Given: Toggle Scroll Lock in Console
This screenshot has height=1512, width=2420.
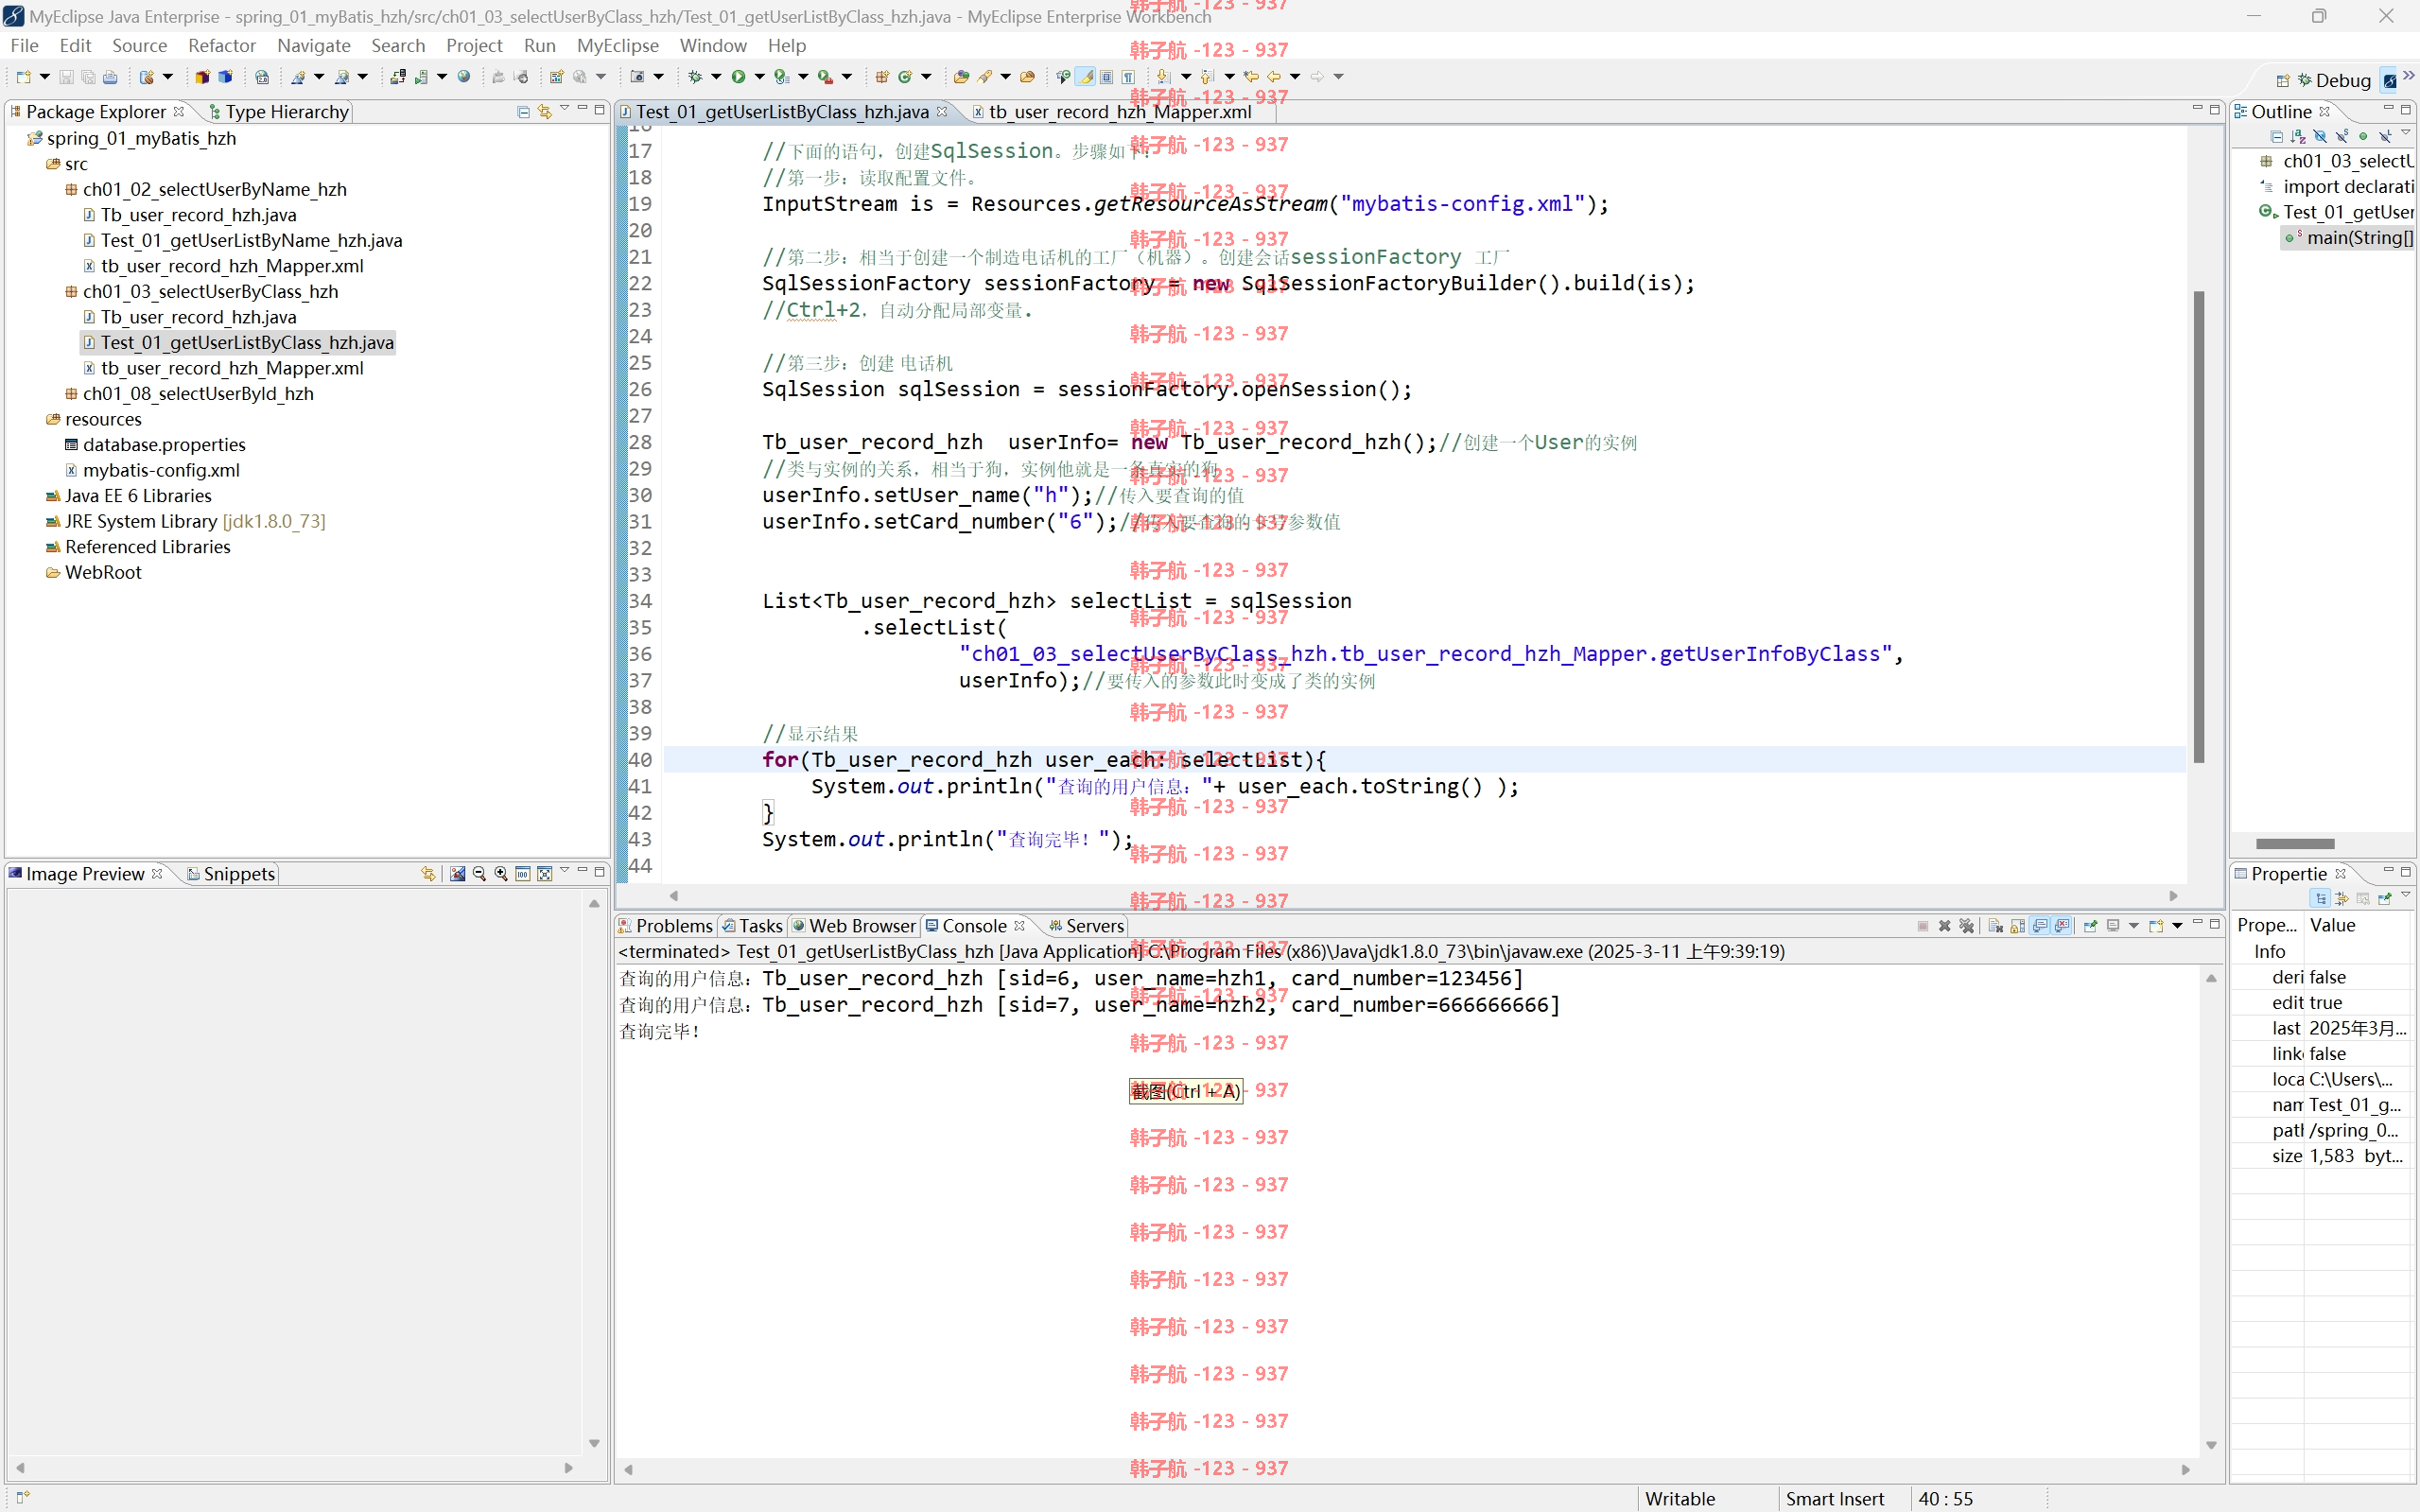Looking at the screenshot, I should pyautogui.click(x=2018, y=926).
